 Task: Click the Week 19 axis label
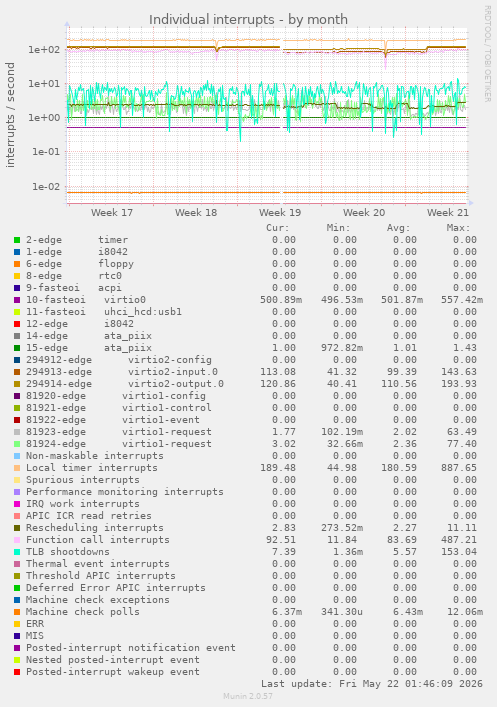(x=280, y=212)
